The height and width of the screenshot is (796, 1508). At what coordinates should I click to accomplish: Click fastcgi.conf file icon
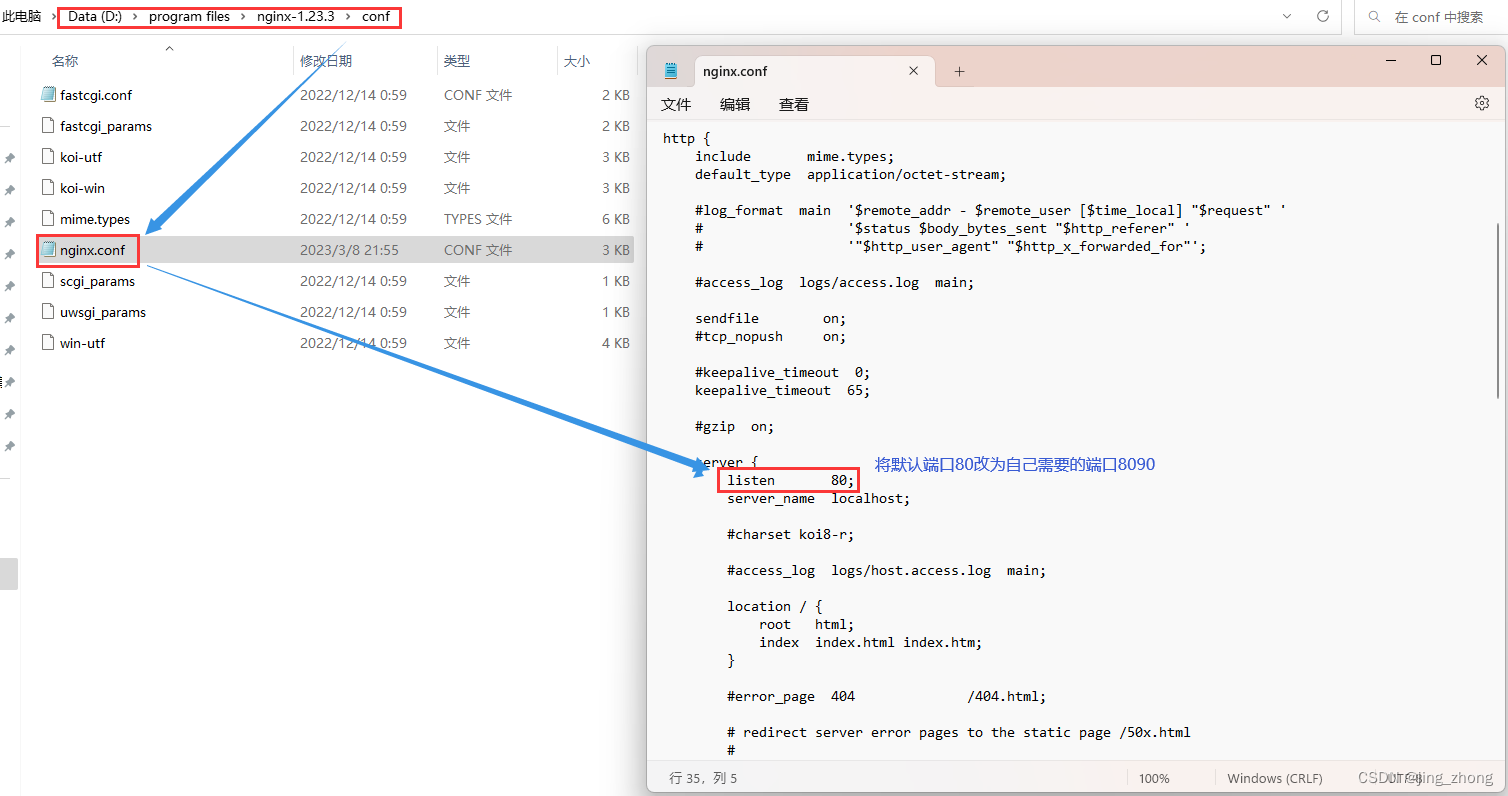tap(48, 95)
